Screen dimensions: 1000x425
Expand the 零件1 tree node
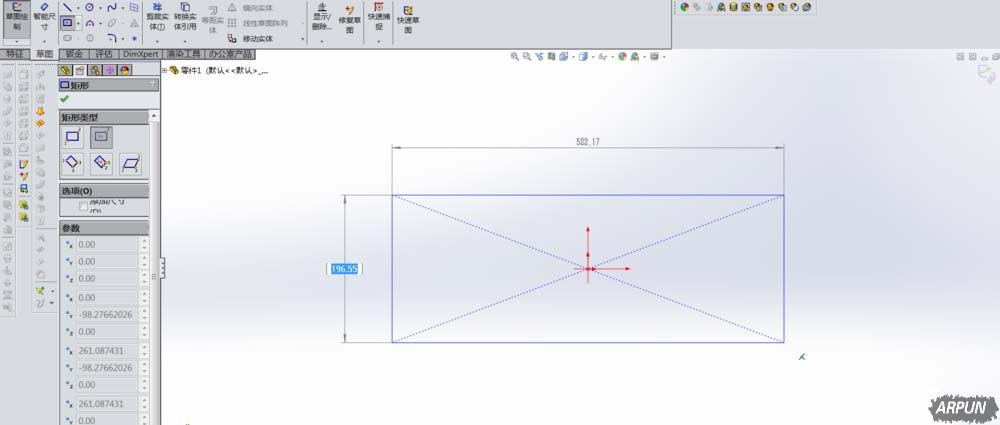(165, 71)
